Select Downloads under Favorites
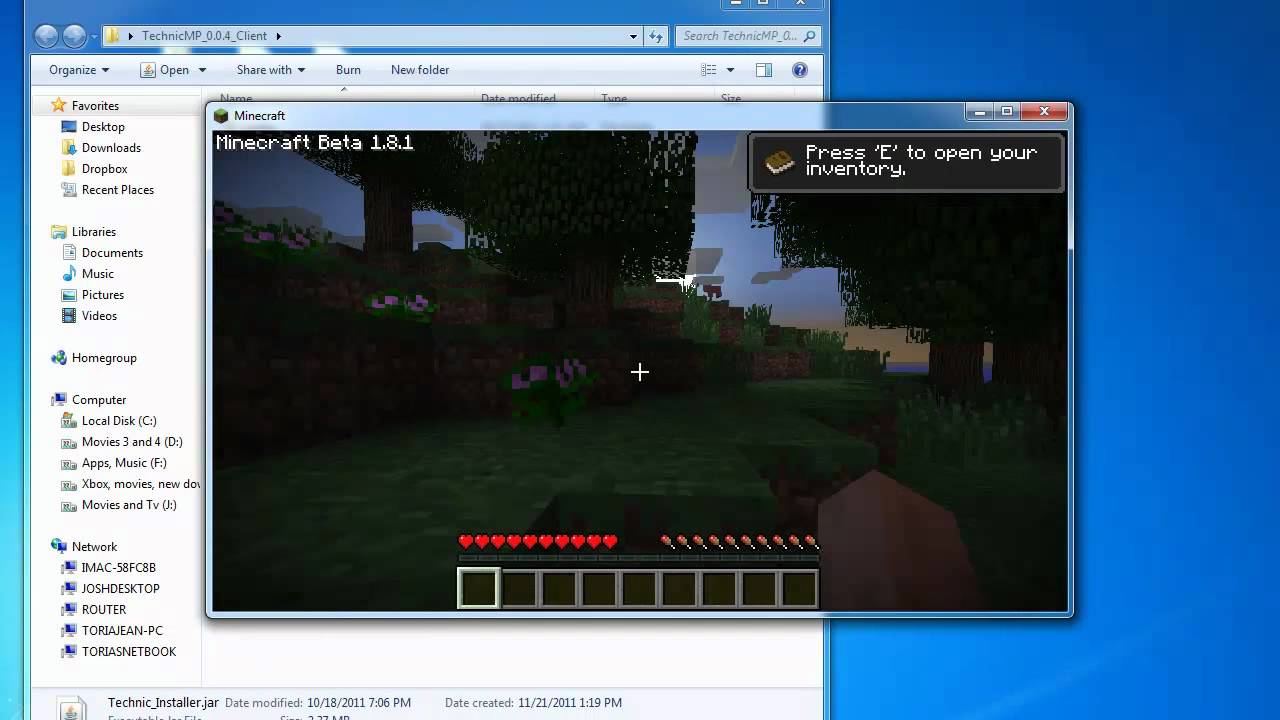This screenshot has height=720, width=1280. [111, 148]
